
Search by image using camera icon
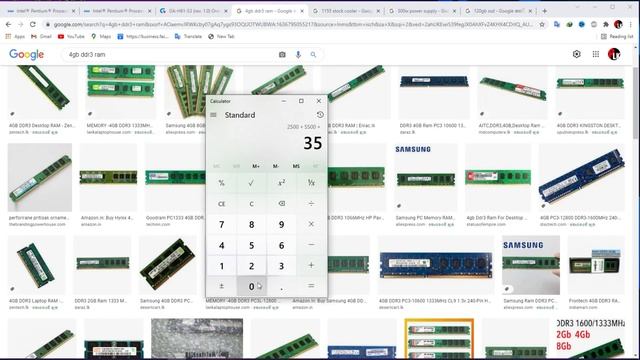coord(282,54)
